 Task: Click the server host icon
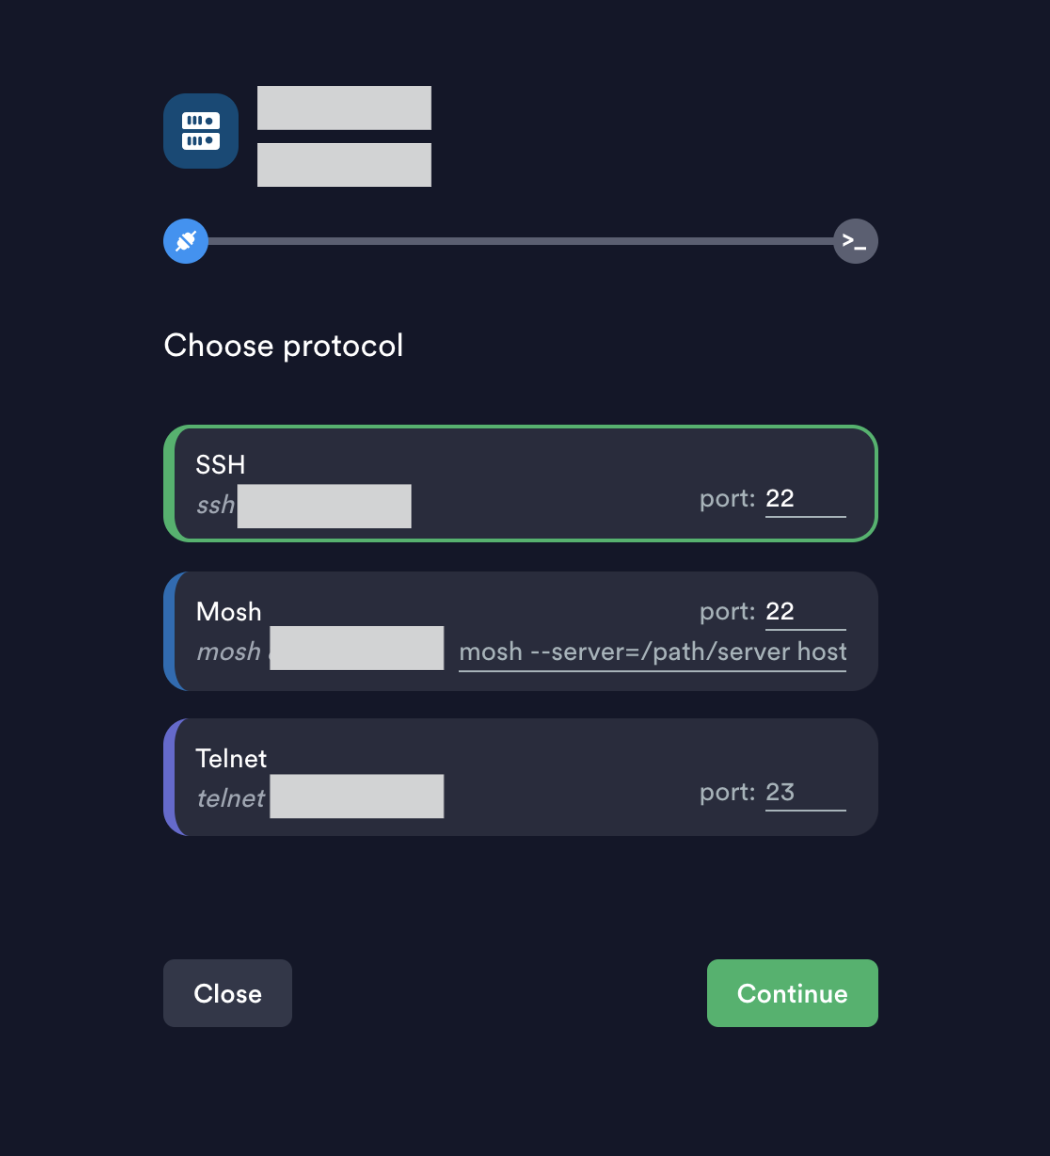[x=200, y=131]
